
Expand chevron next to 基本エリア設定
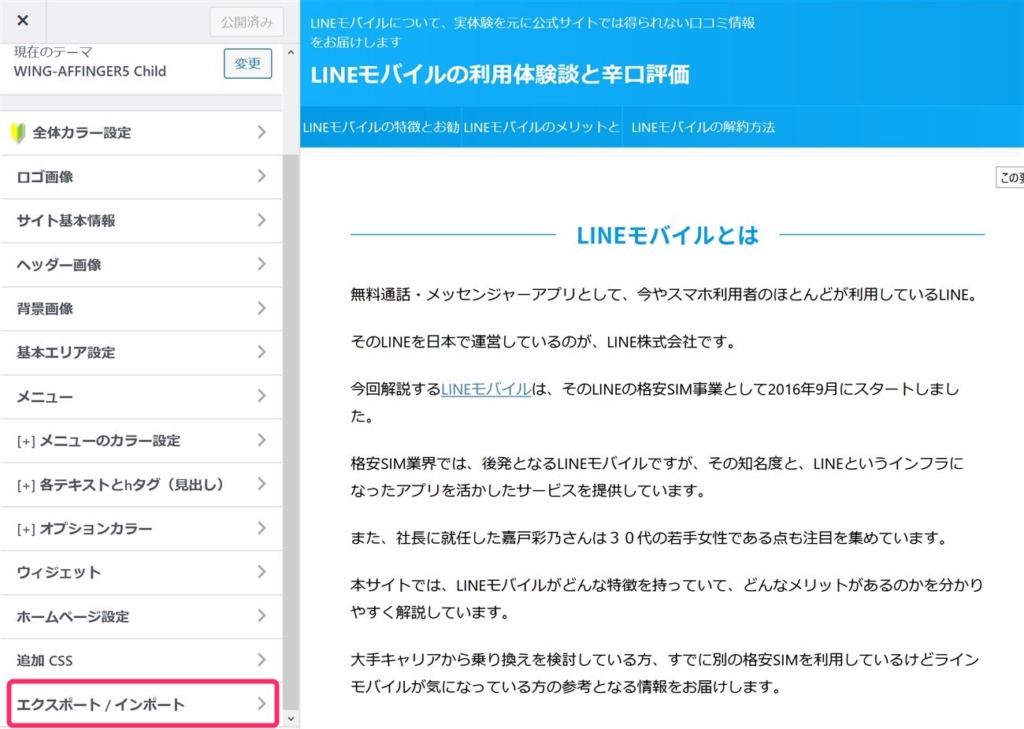point(262,352)
